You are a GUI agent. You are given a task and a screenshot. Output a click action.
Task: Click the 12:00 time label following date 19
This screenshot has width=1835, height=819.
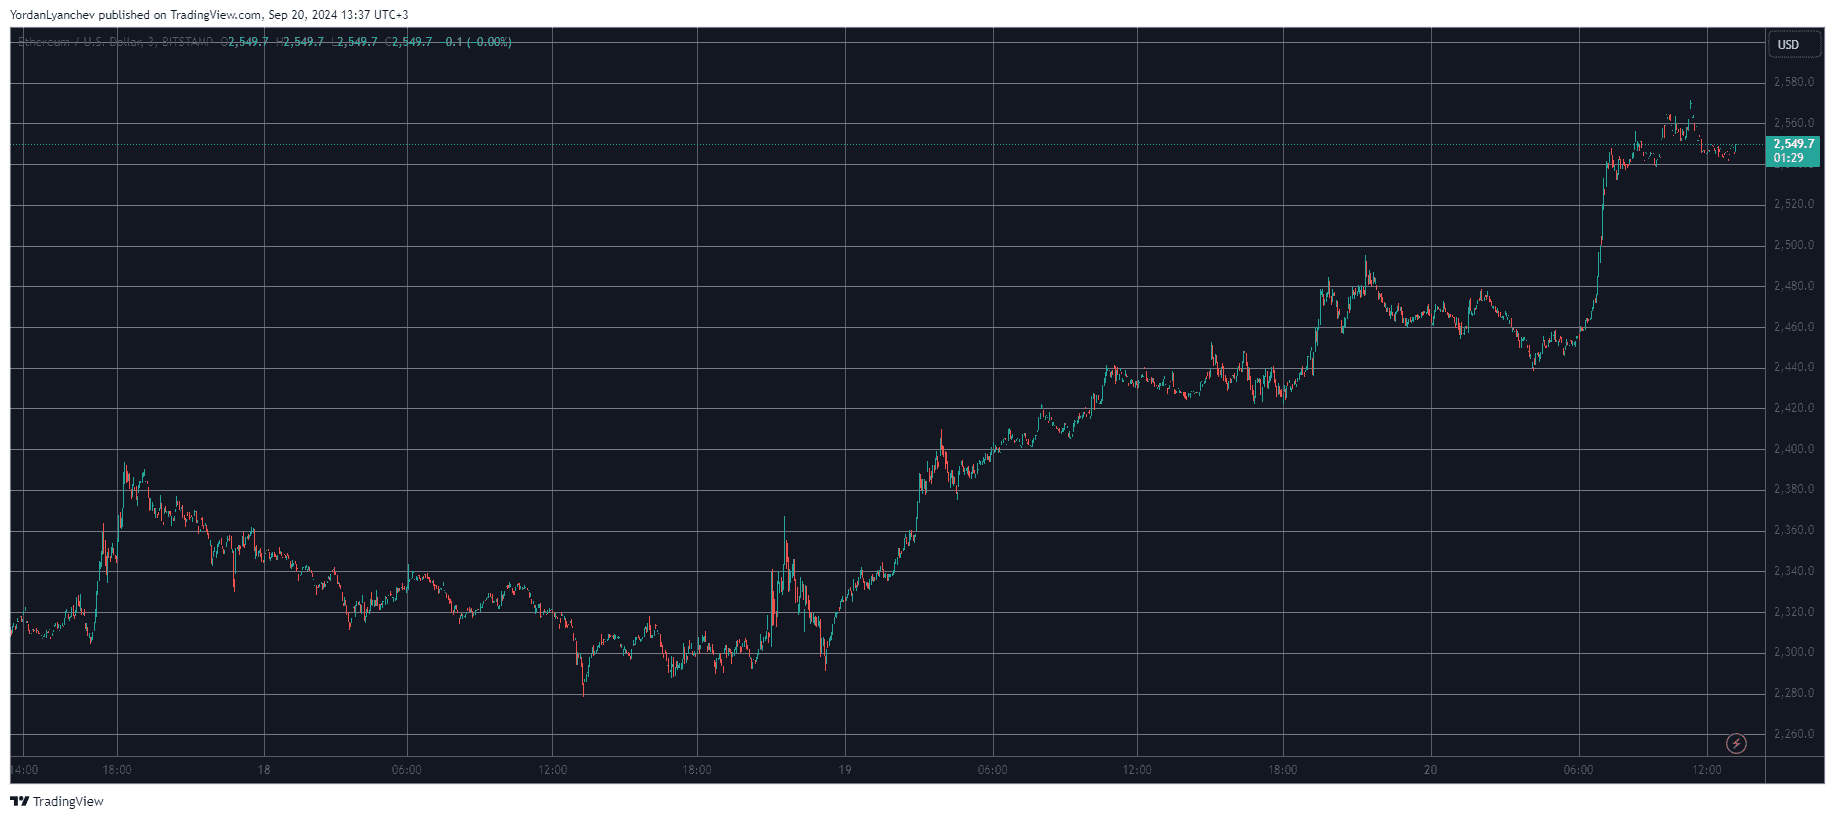pyautogui.click(x=1137, y=770)
